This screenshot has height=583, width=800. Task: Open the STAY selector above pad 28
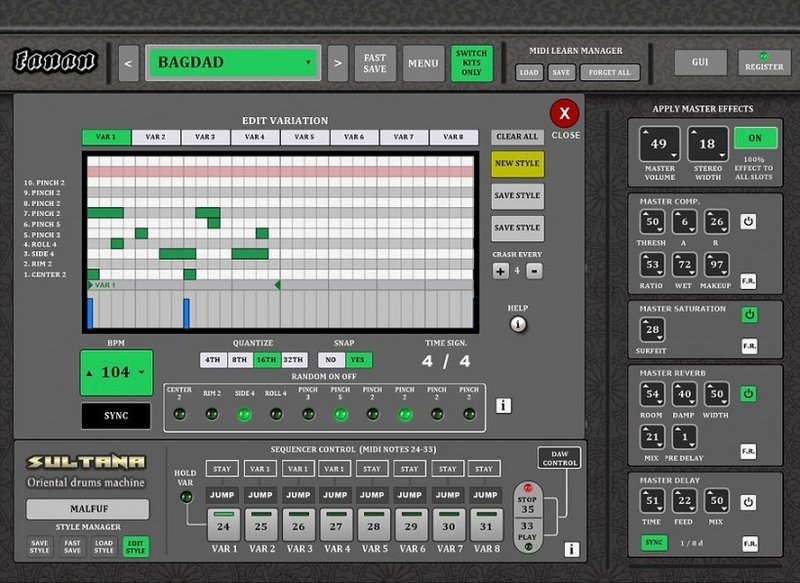click(x=372, y=469)
